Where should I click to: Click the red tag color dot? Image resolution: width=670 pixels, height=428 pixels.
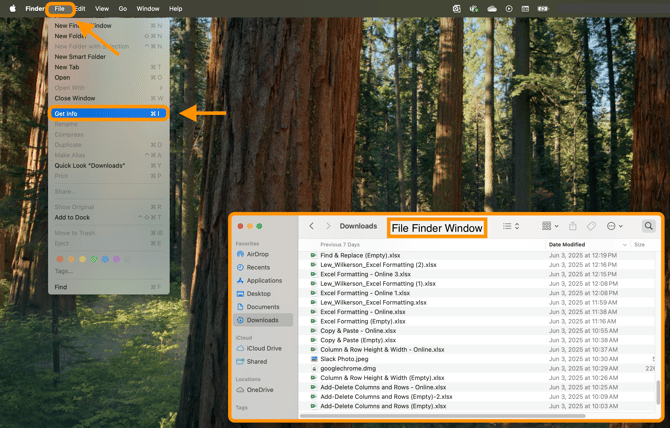pyautogui.click(x=60, y=259)
